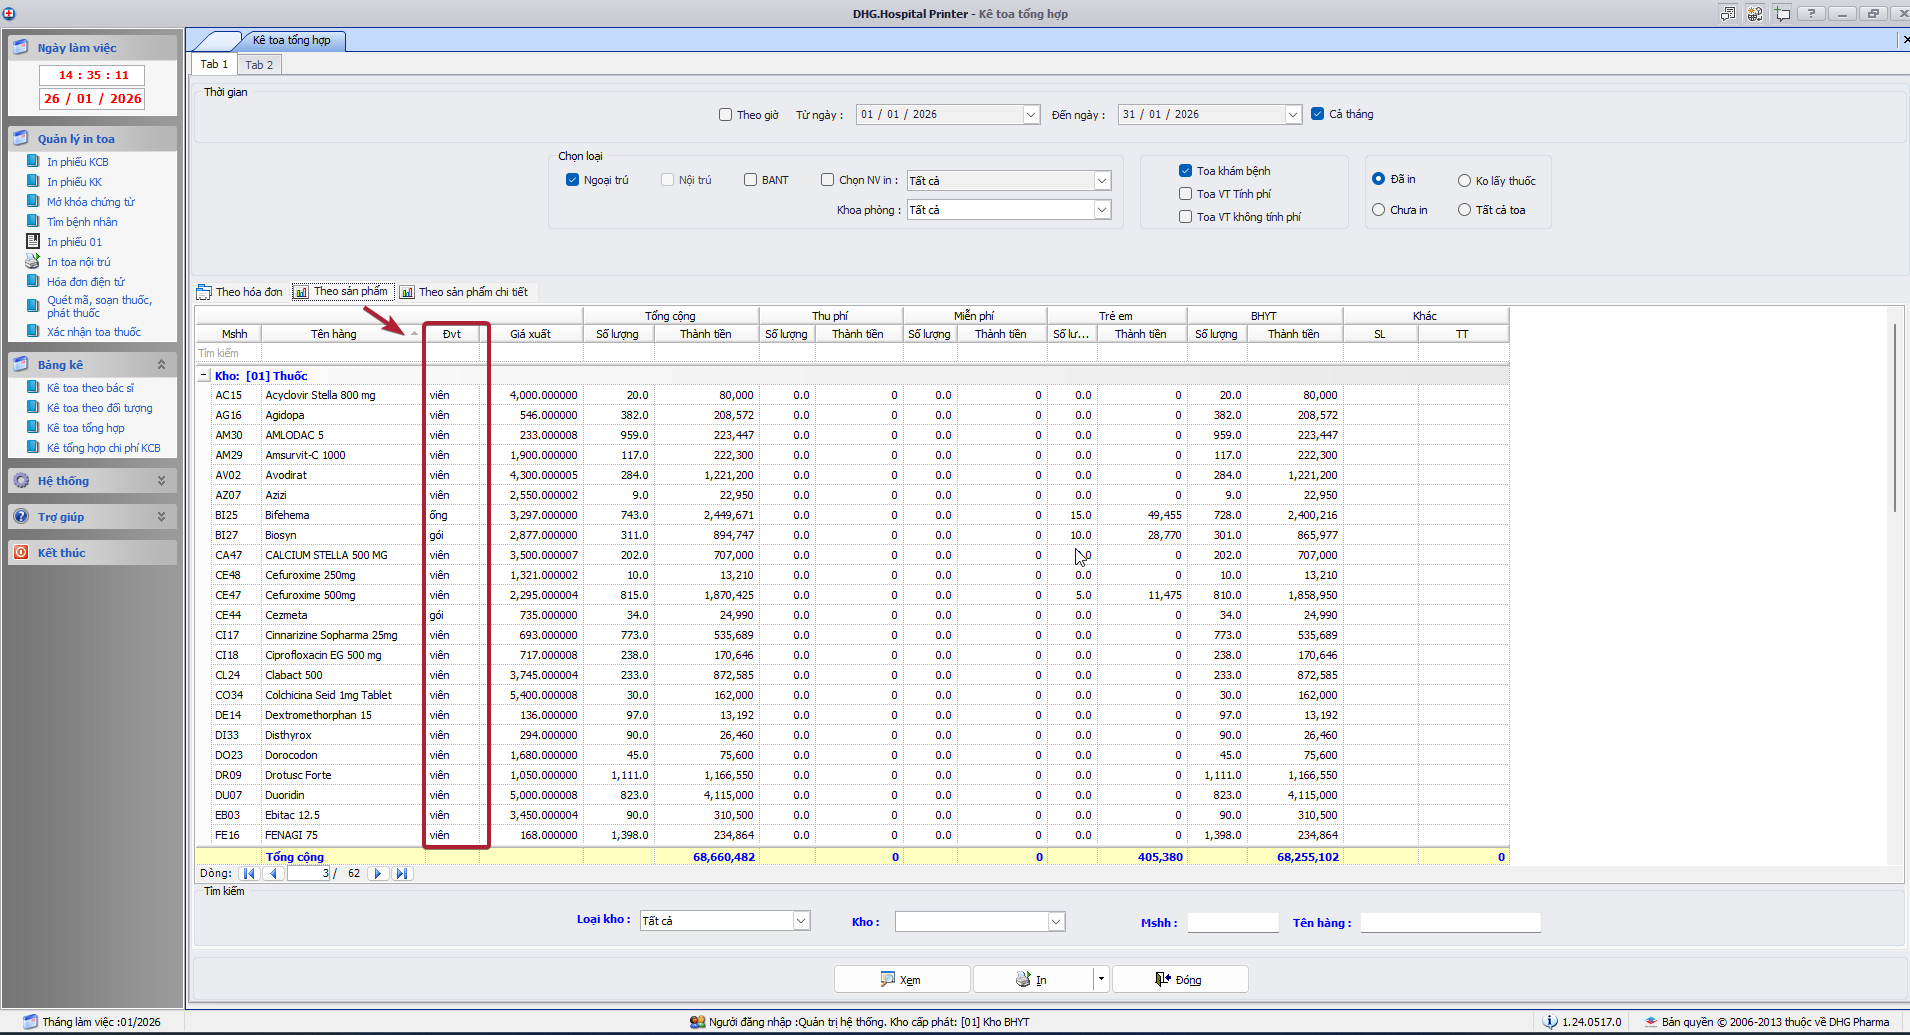Check the Toa VT Tính phí checkbox
Image resolution: width=1910 pixels, height=1035 pixels.
(x=1186, y=194)
